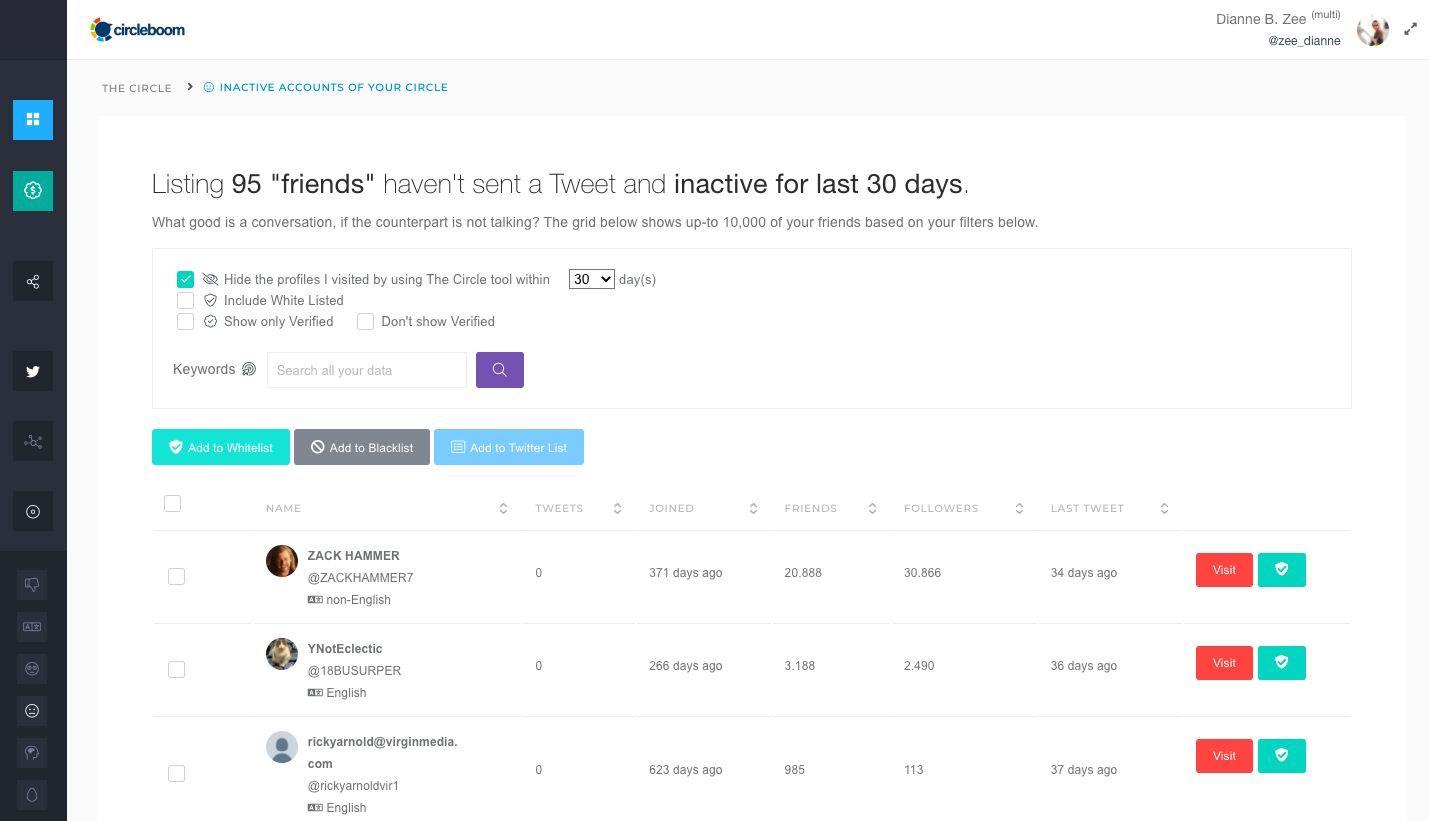This screenshot has height=821, width=1429.
Task: Enable the 'Include White Listed' checkbox
Action: (185, 300)
